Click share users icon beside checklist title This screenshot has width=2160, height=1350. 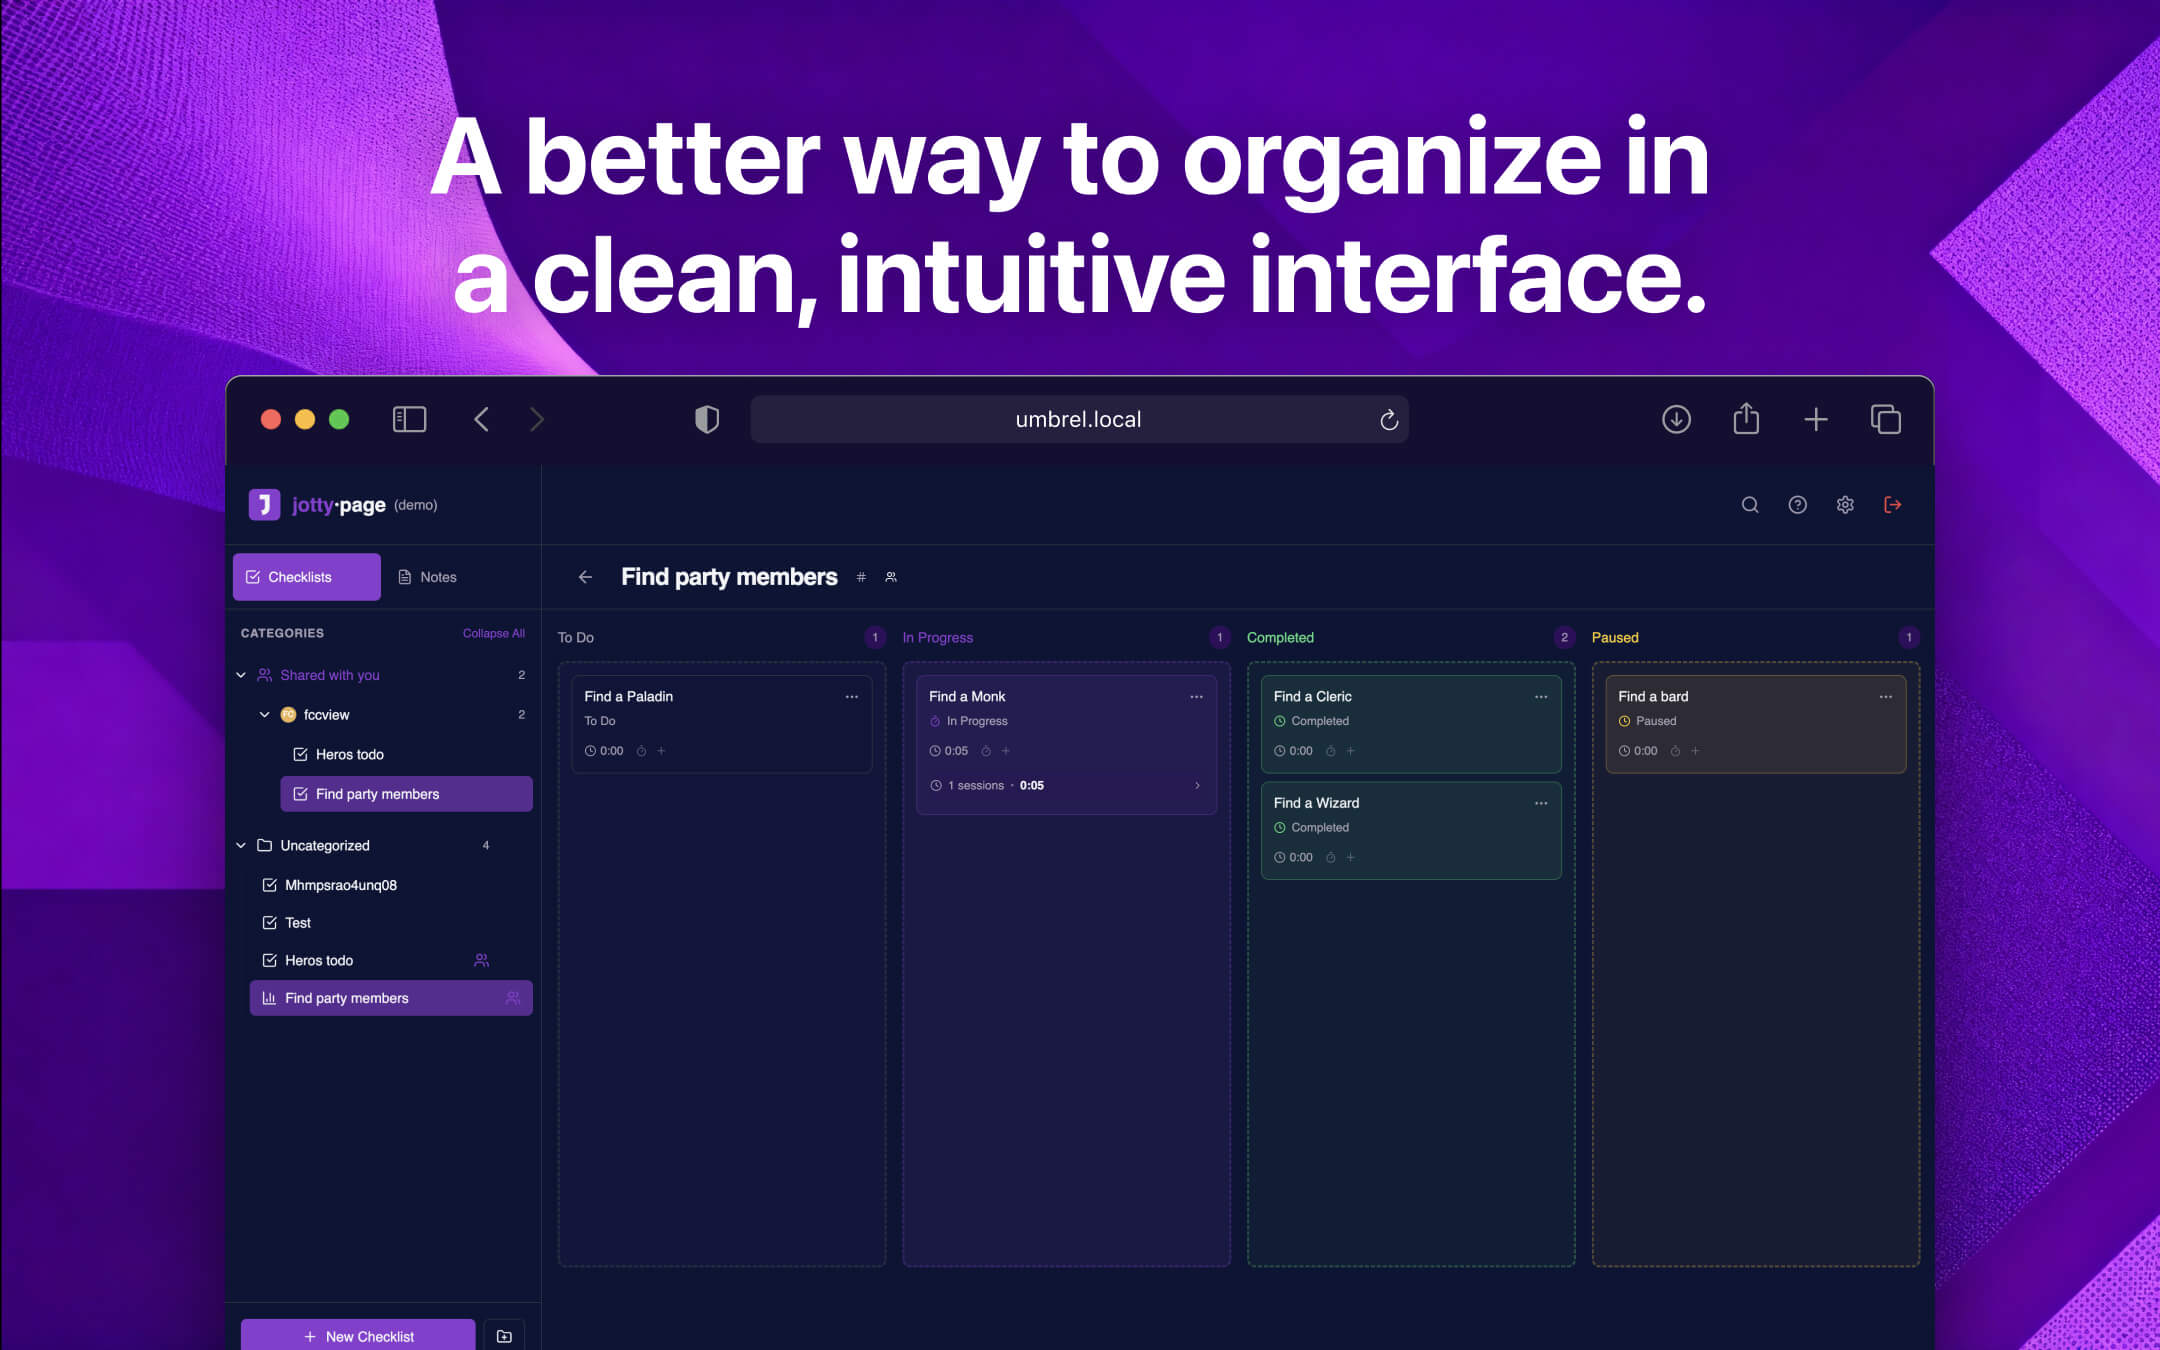tap(891, 577)
